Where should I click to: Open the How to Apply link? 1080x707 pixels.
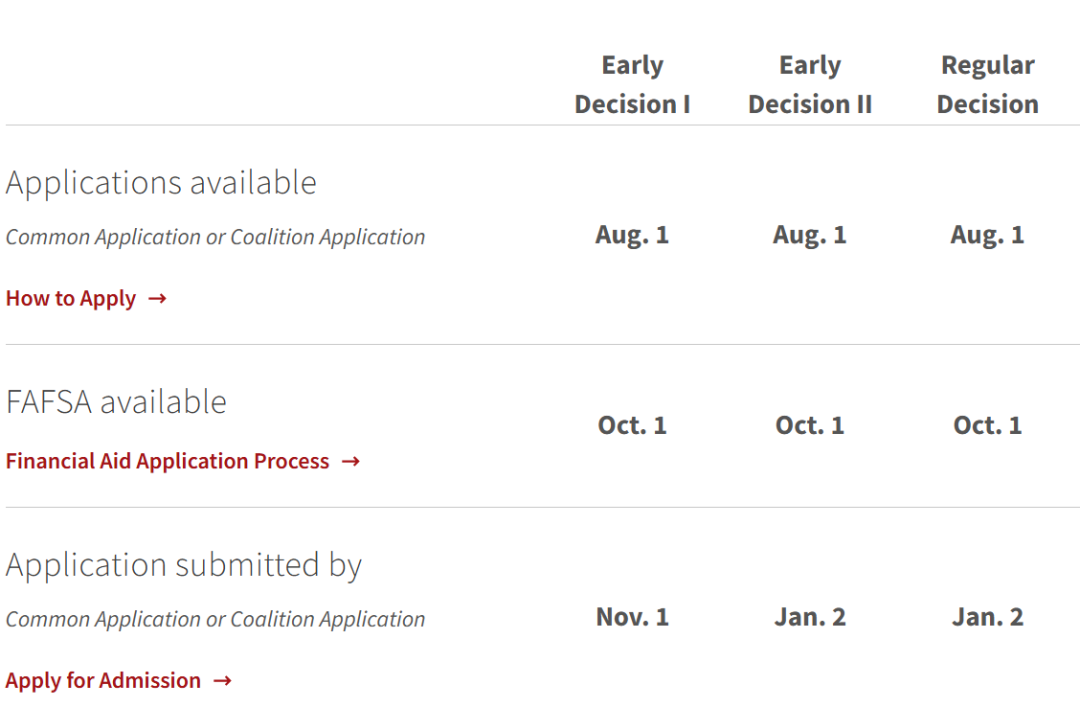[x=71, y=298]
